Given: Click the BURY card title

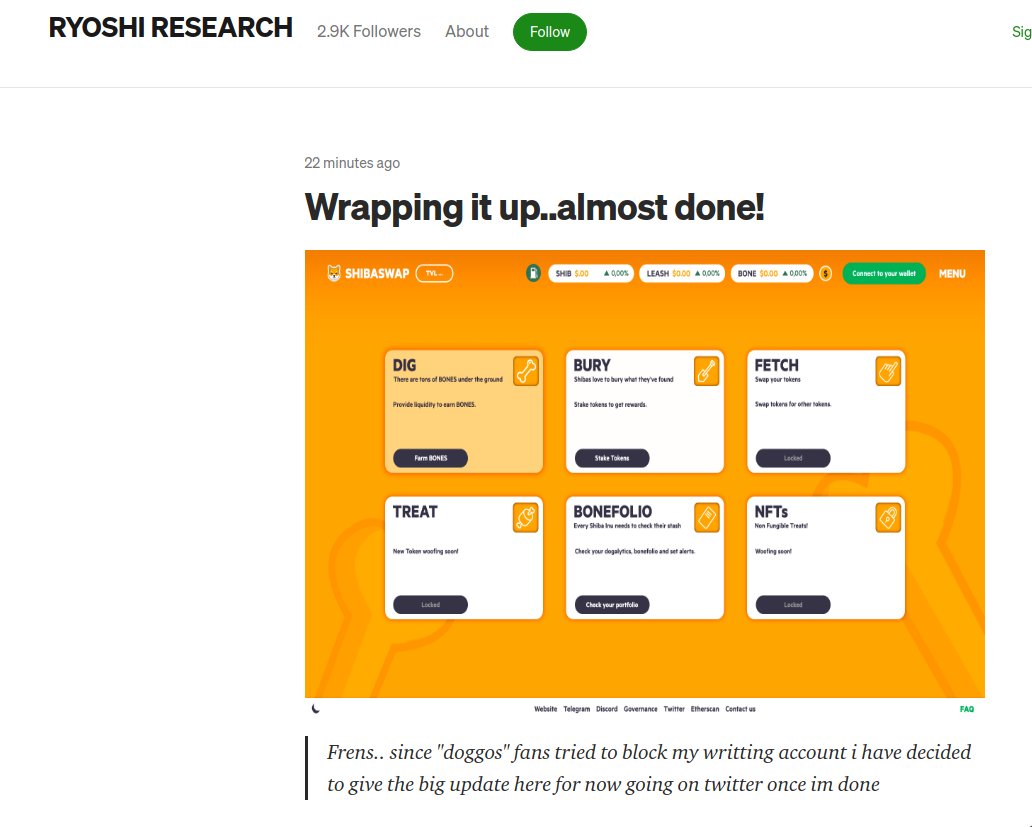Looking at the screenshot, I should click(x=592, y=365).
